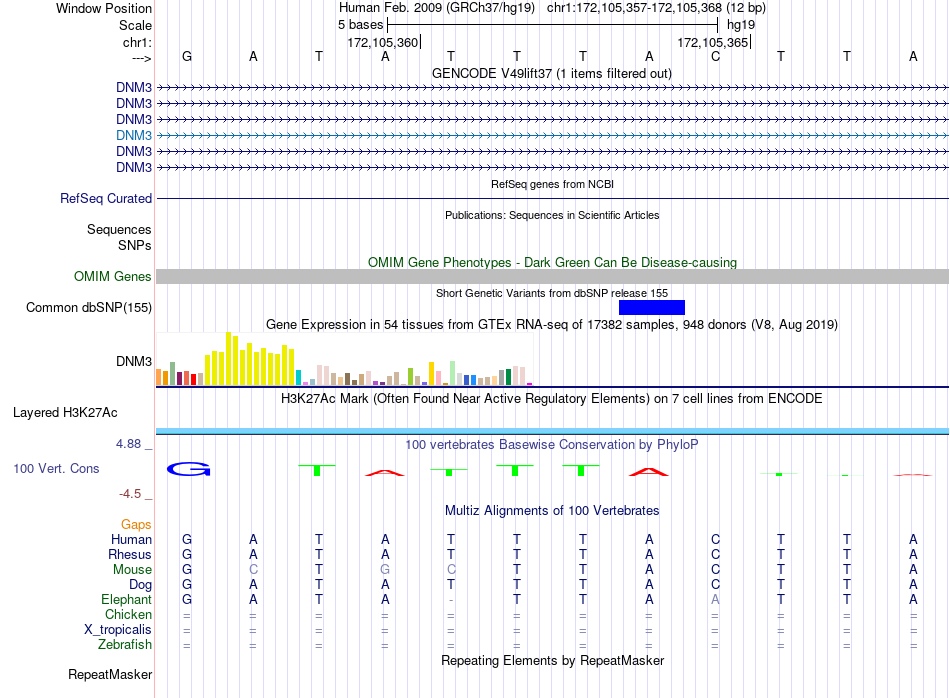Open the light-blue highlighted DNM3 transcript label
The width and height of the screenshot is (950, 698).
point(134,135)
